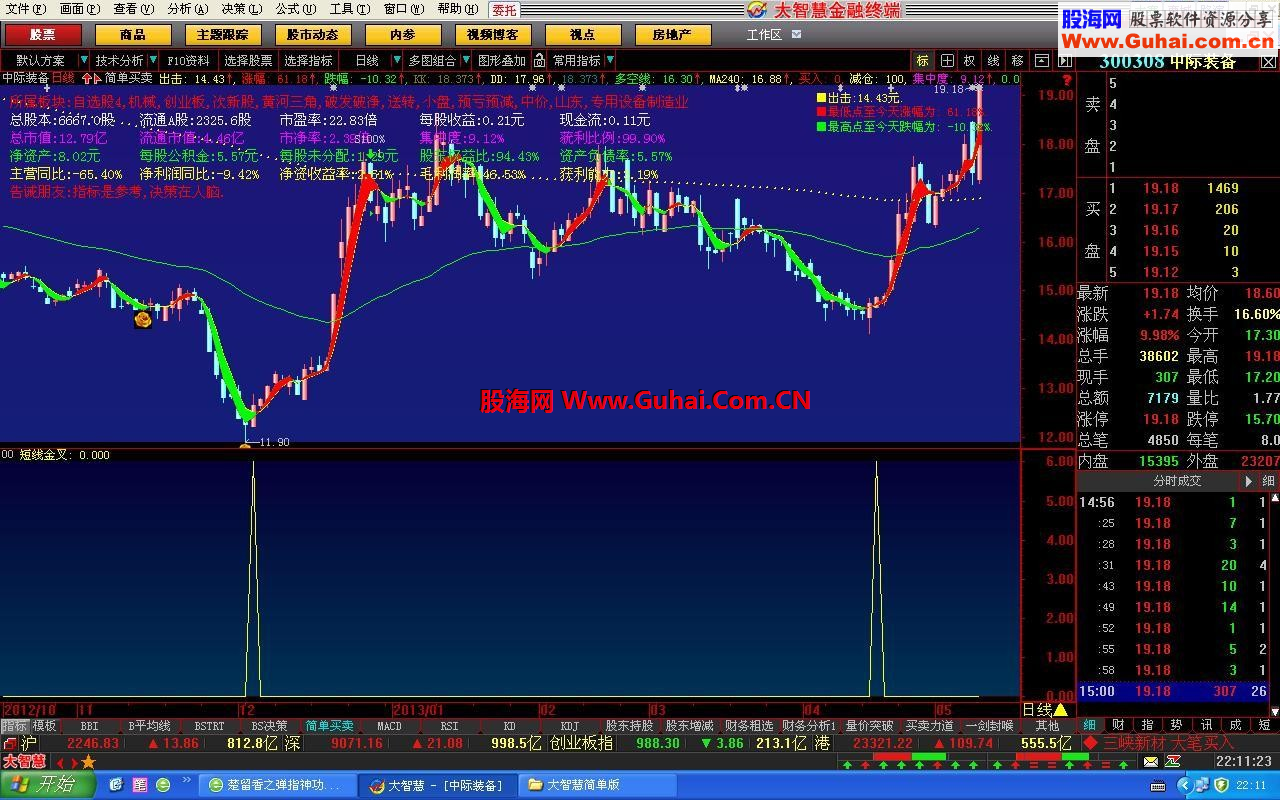The image size is (1280, 800).
Task: Click the mail envelope icon in status bar
Action: 1153,762
